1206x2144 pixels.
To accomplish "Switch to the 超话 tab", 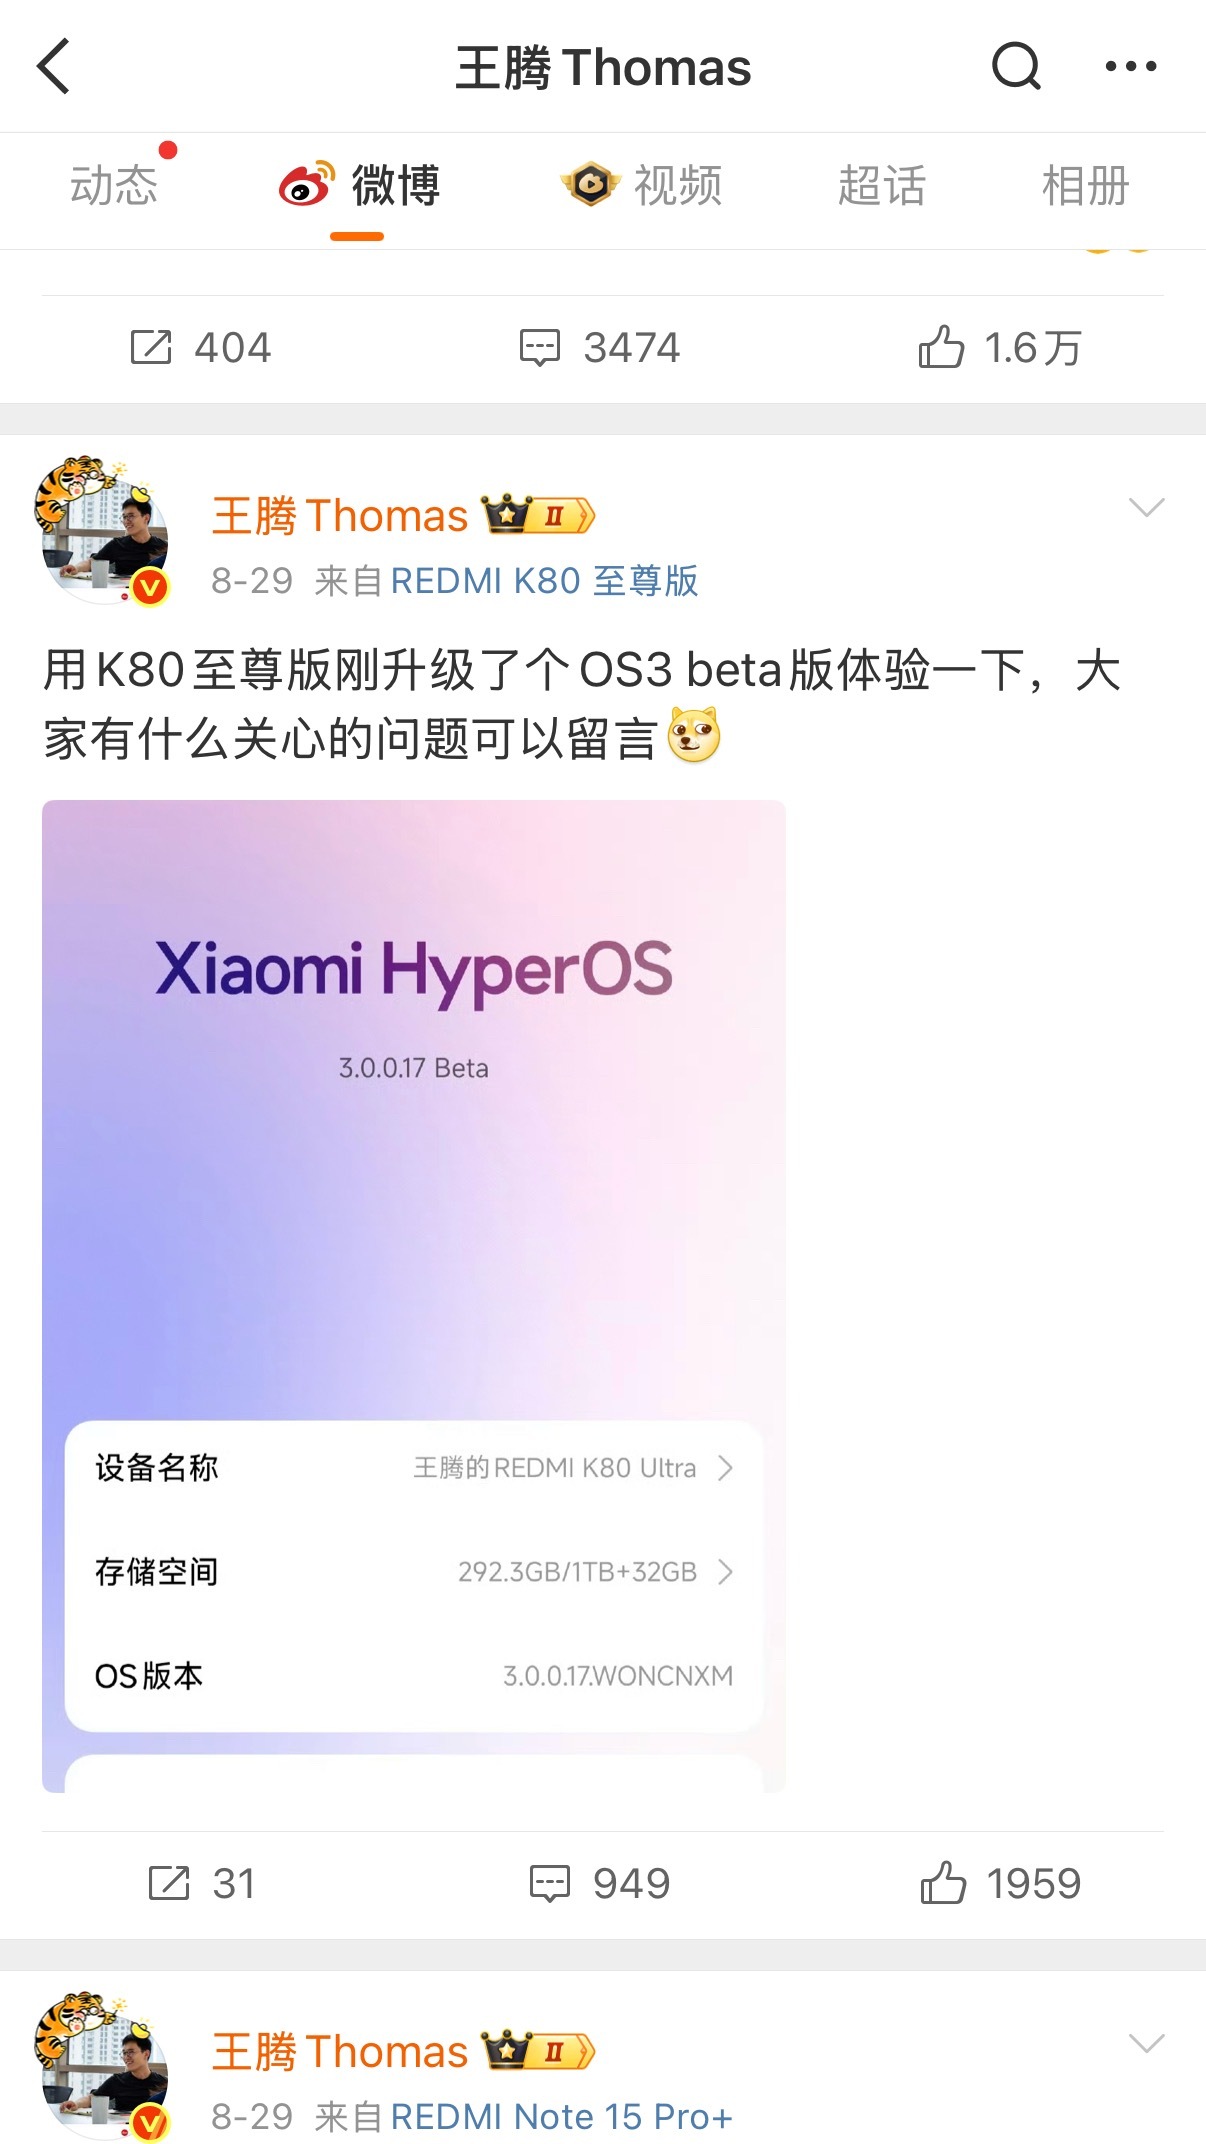I will 881,185.
